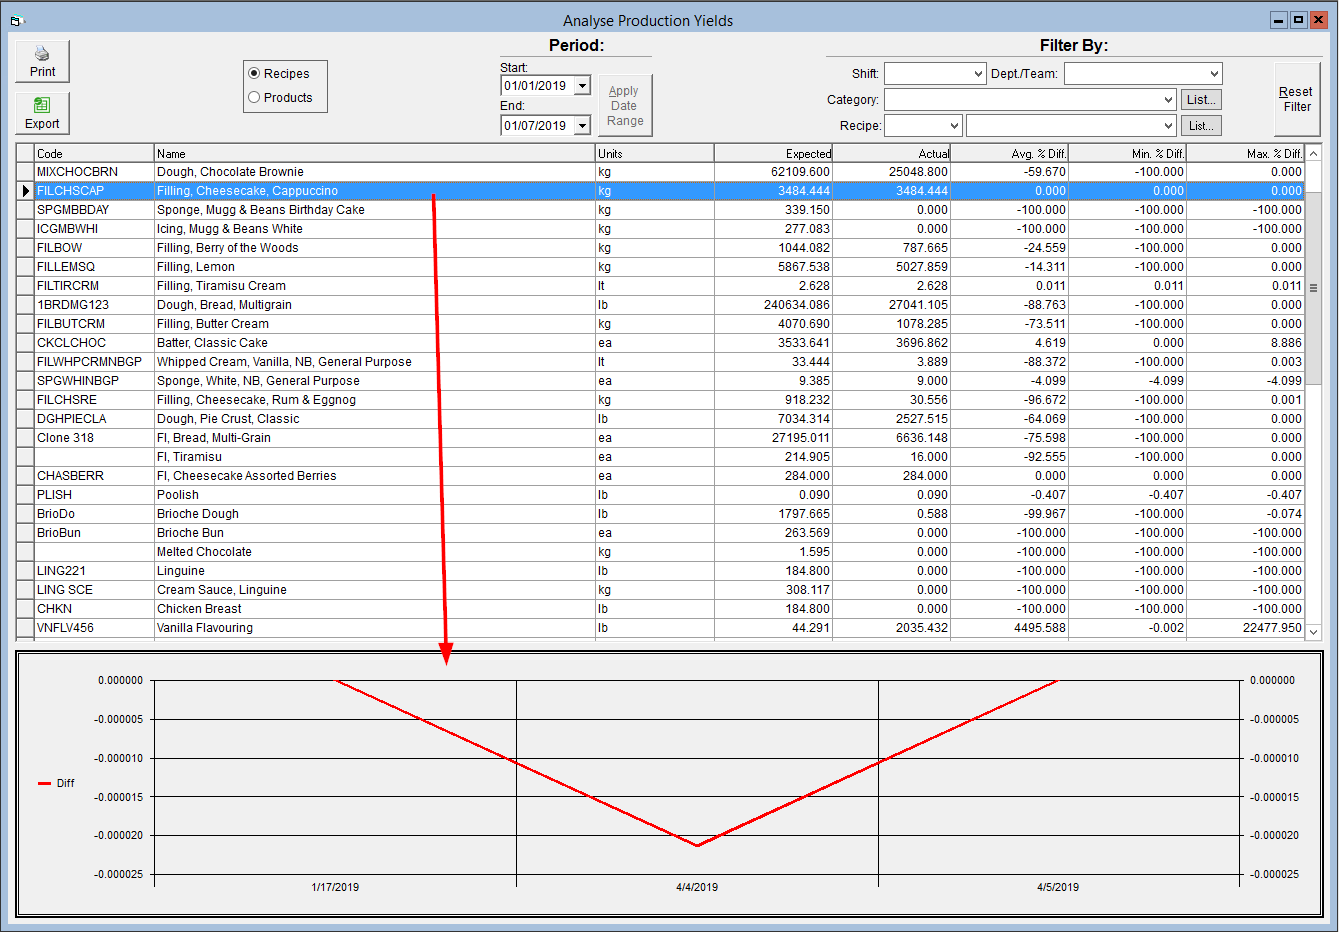The width and height of the screenshot is (1339, 932).
Task: Select the Products radio button
Action: [x=280, y=98]
